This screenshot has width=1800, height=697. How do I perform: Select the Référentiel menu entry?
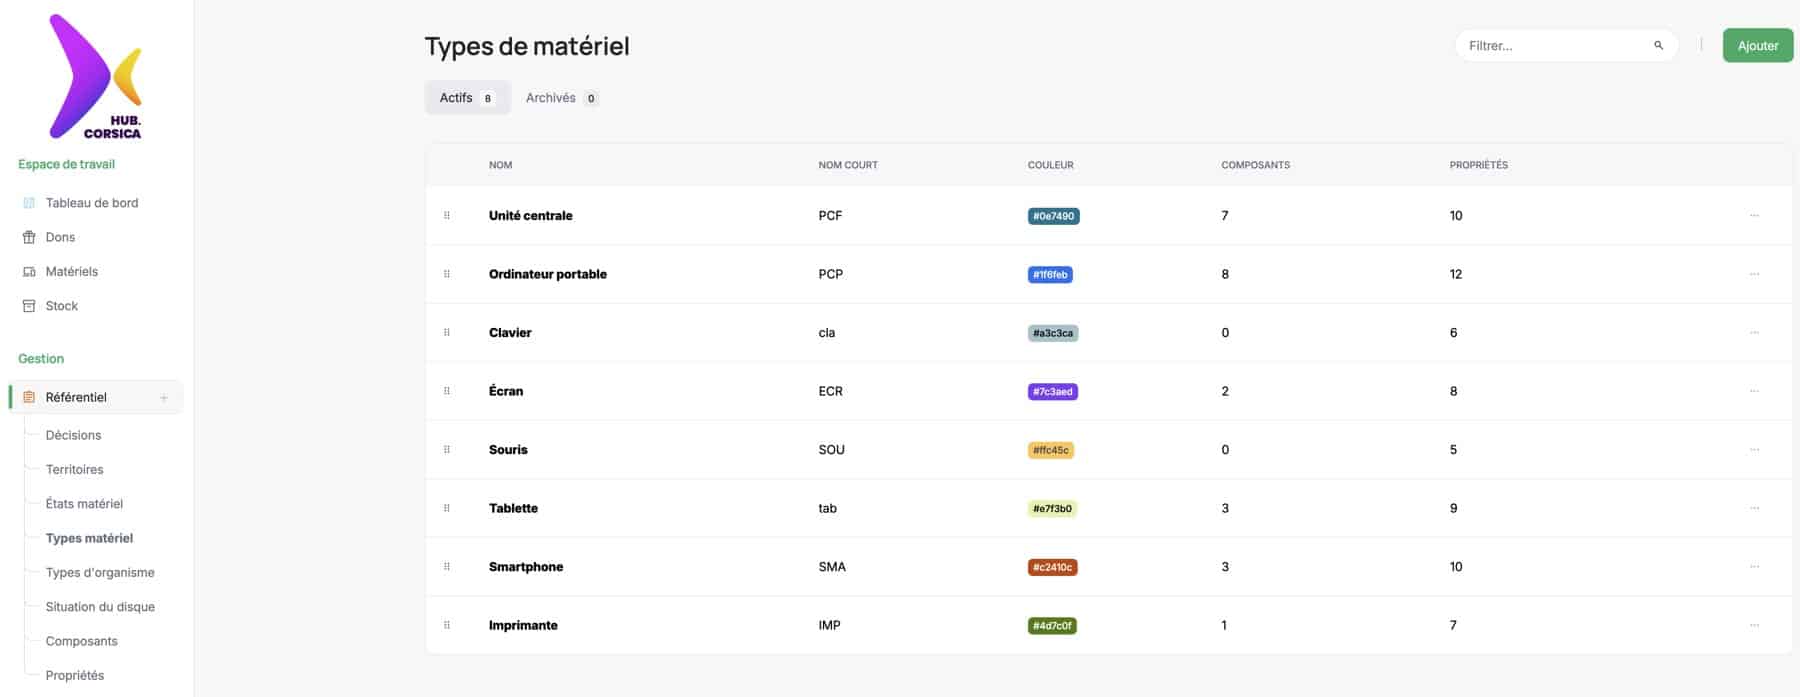96,397
